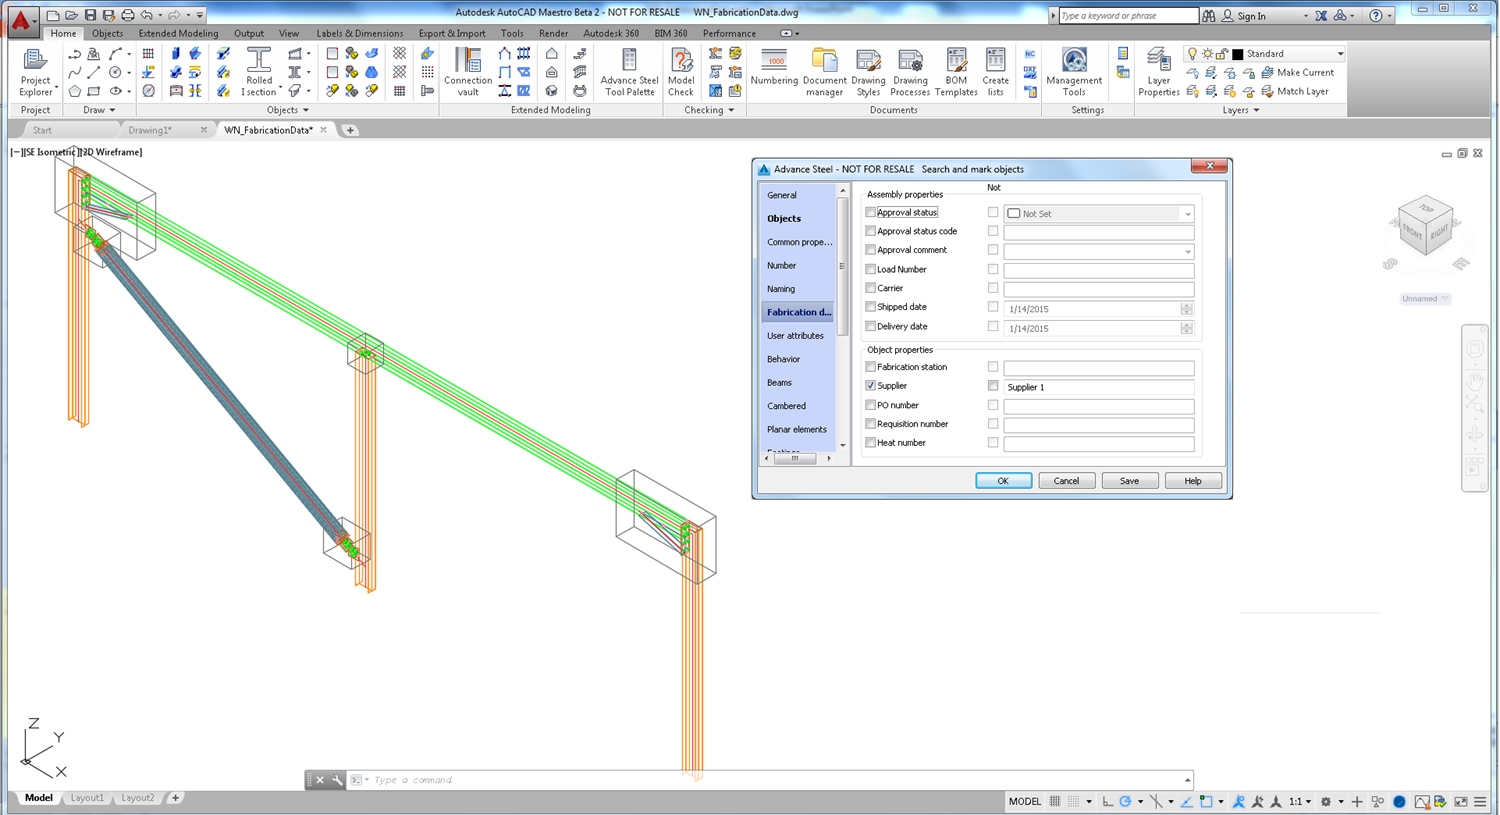Select Beams in the dialog category list
Image resolution: width=1500 pixels, height=815 pixels.
click(779, 383)
